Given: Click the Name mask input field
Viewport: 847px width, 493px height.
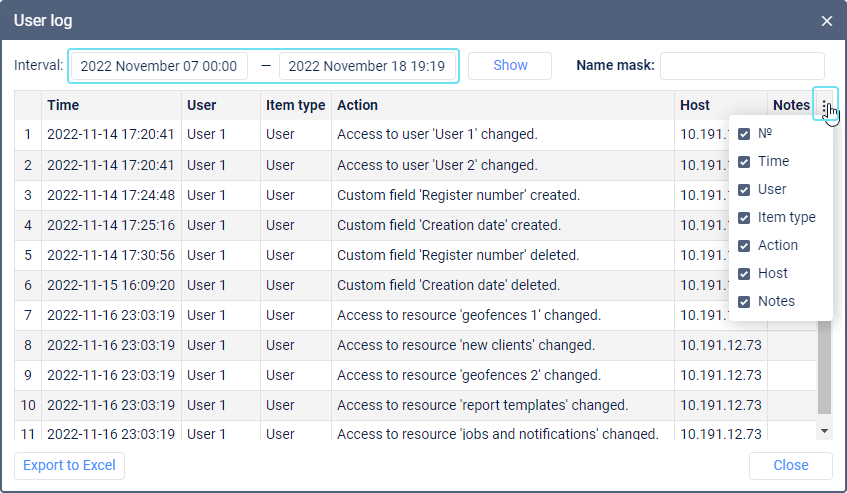Looking at the screenshot, I should coord(742,66).
